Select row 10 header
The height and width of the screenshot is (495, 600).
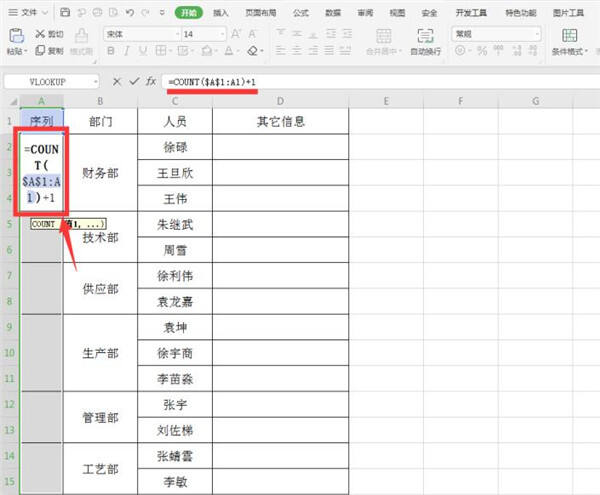9,353
